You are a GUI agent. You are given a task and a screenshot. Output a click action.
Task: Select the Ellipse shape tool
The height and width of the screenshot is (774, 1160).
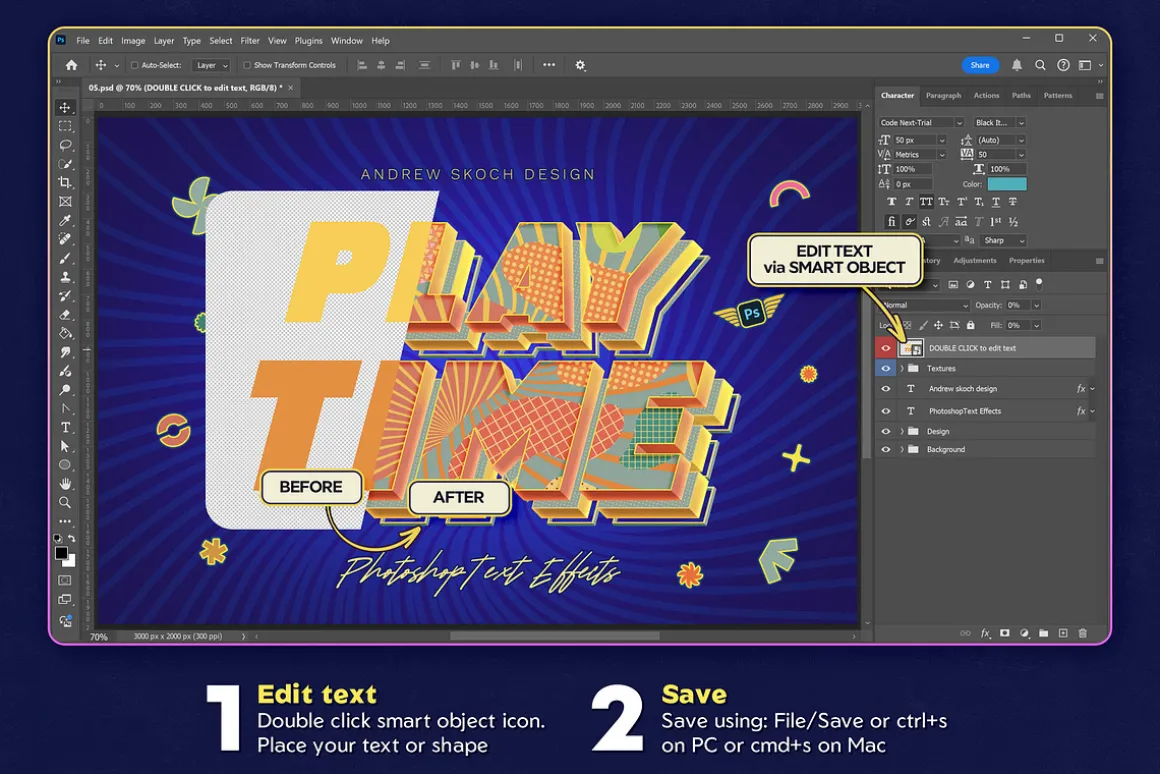65,465
